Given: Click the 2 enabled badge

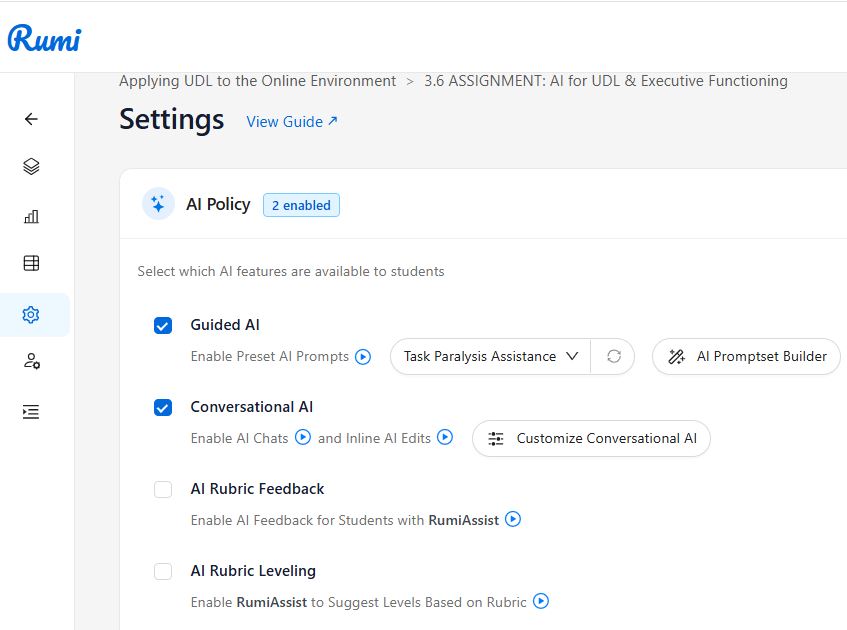Looking at the screenshot, I should (301, 205).
